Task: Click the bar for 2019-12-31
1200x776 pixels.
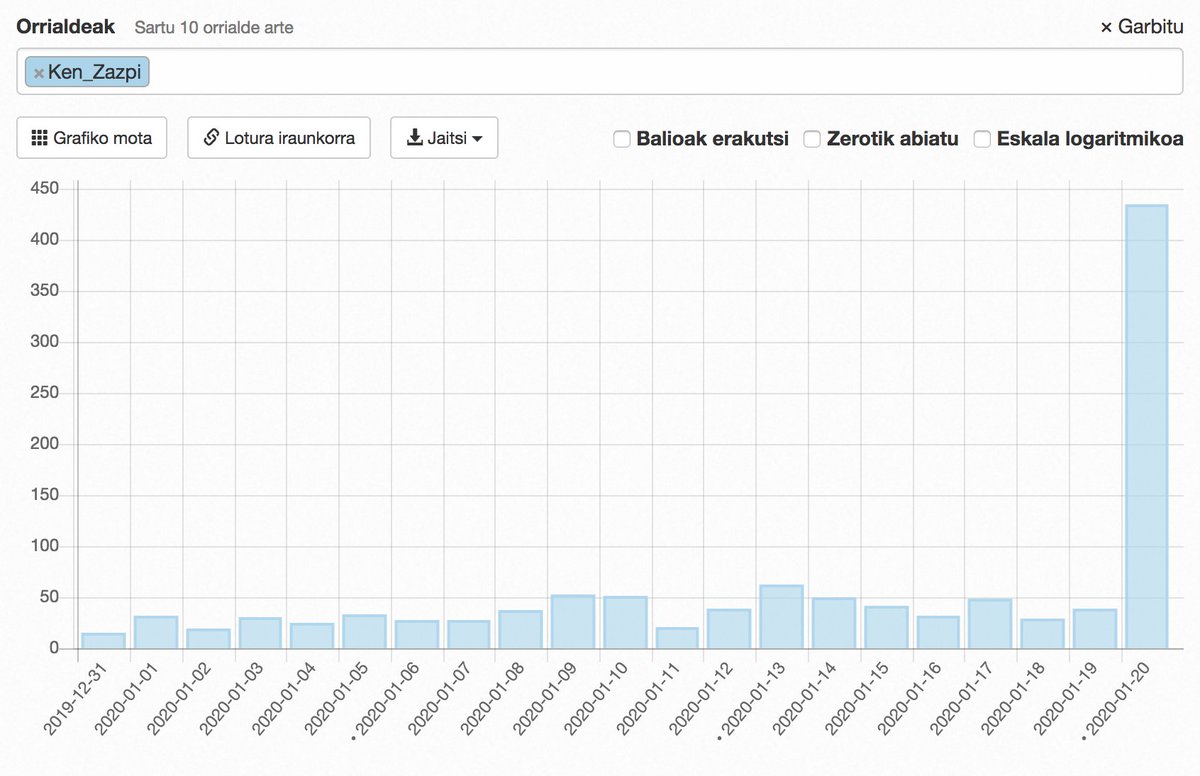Action: [x=103, y=641]
